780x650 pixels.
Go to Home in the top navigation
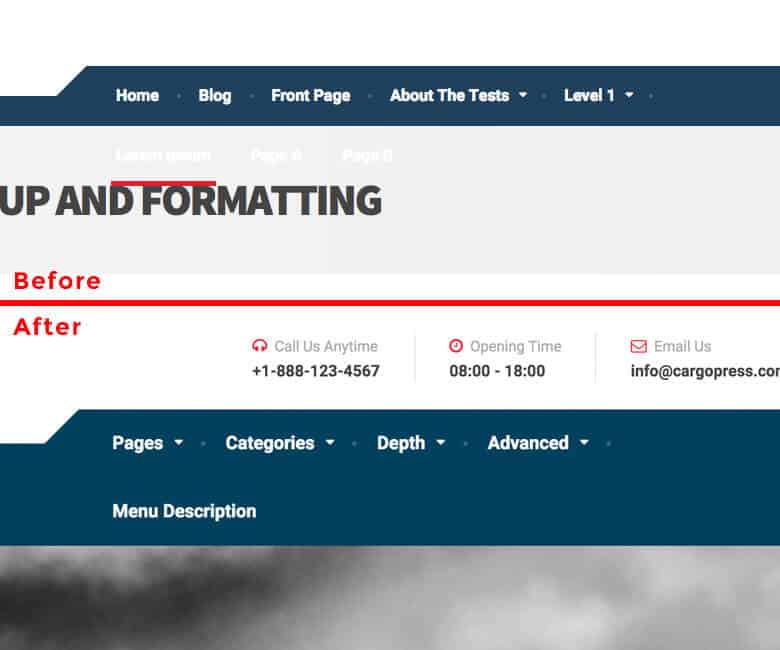point(137,96)
